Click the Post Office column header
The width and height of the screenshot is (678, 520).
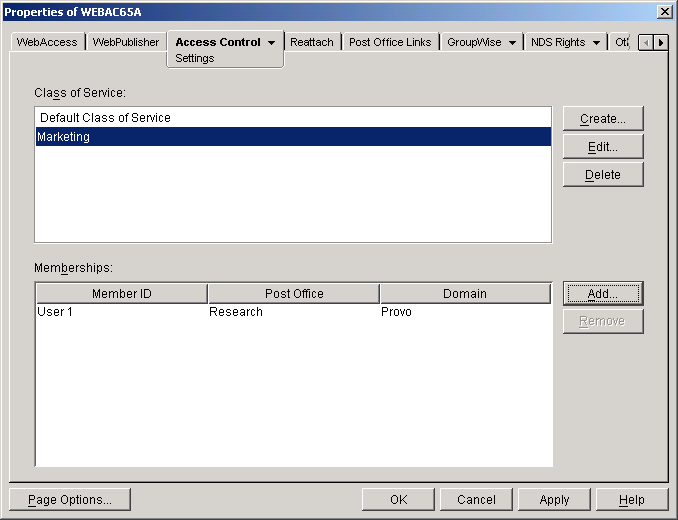pyautogui.click(x=294, y=293)
